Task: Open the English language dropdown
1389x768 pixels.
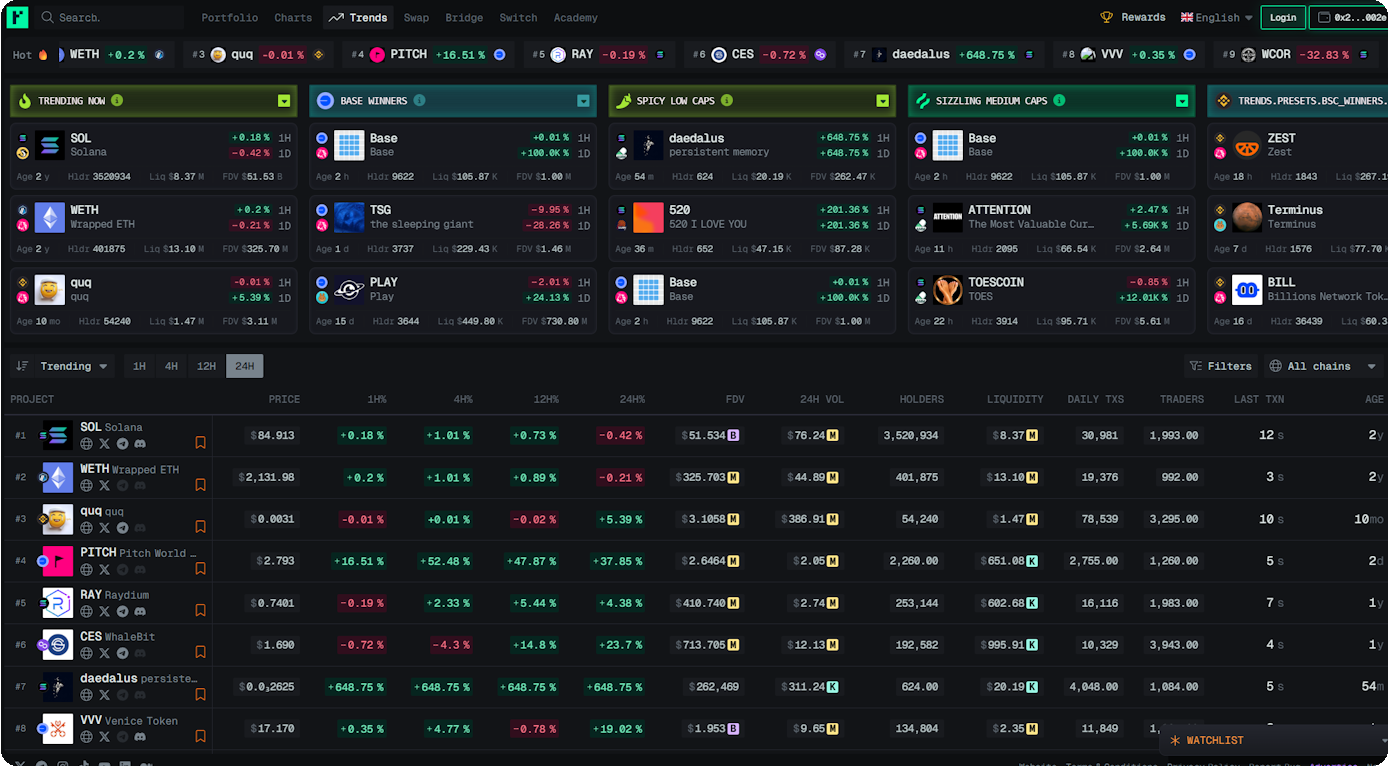Action: coord(1217,17)
